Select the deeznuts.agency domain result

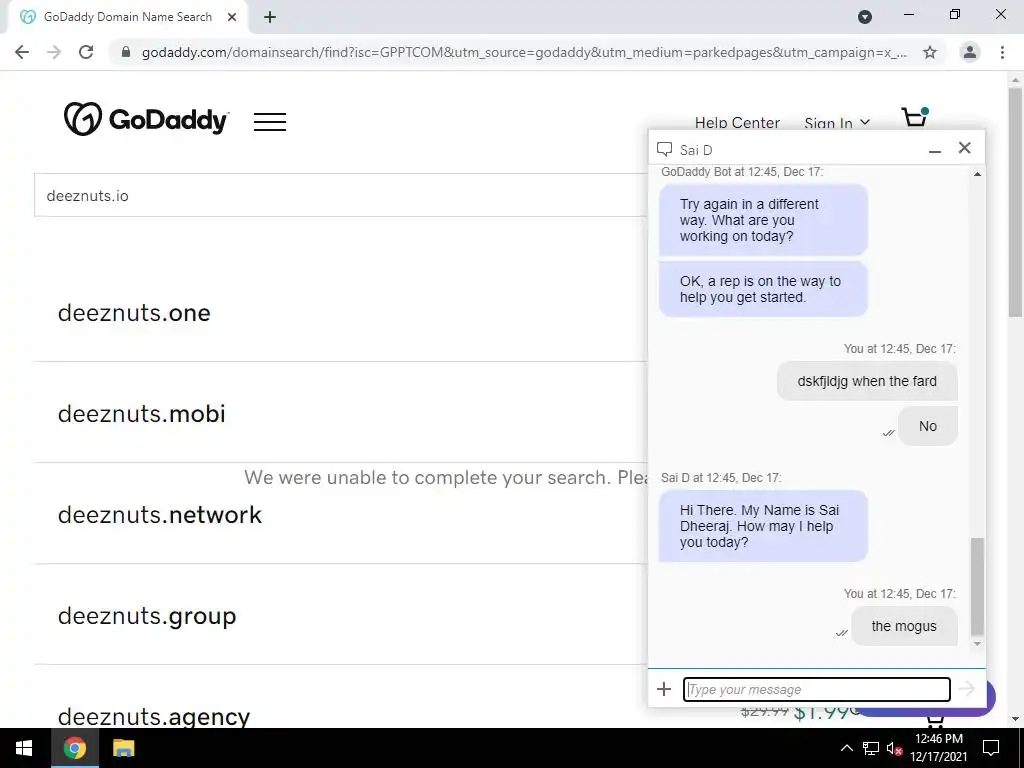(x=153, y=716)
